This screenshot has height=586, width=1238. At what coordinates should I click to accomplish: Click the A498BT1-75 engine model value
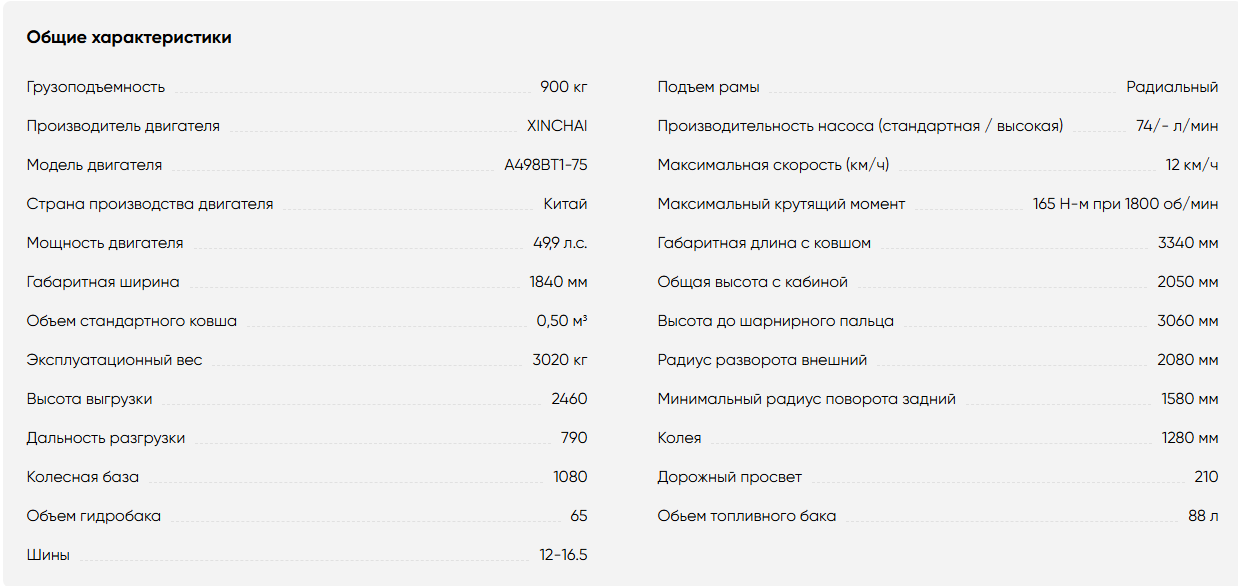pyautogui.click(x=546, y=165)
